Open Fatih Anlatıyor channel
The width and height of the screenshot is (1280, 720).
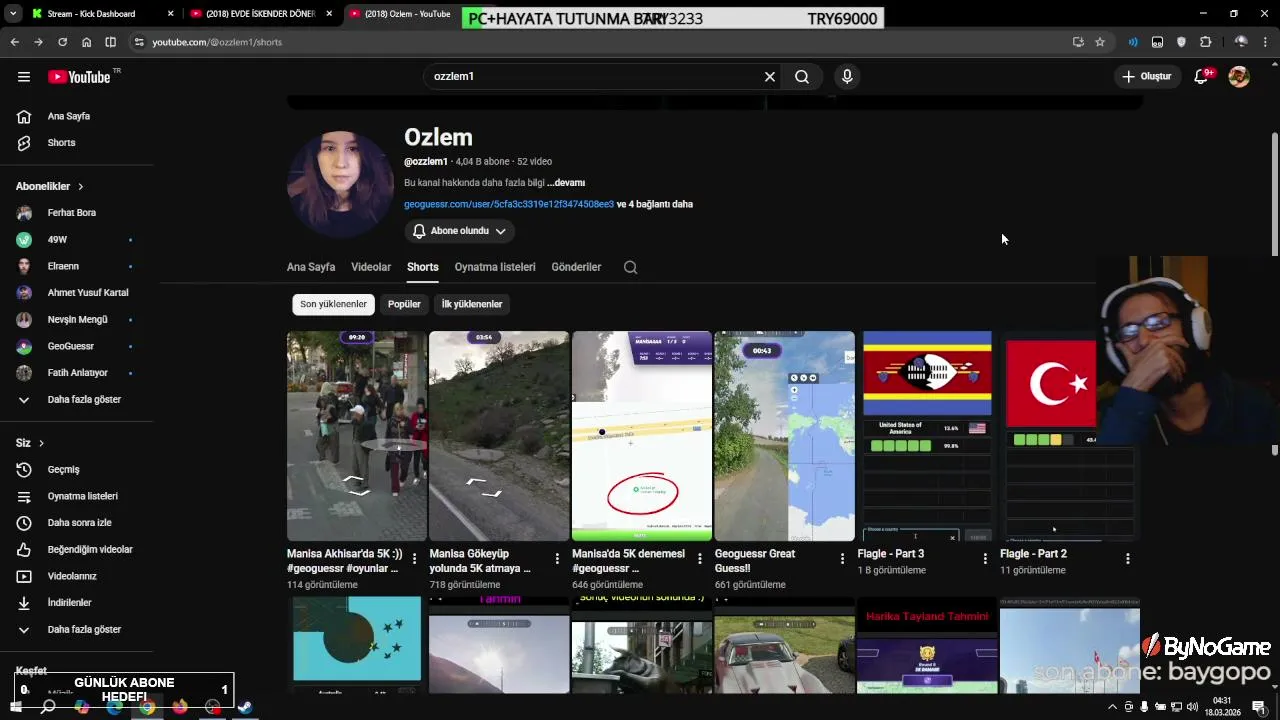(80, 373)
